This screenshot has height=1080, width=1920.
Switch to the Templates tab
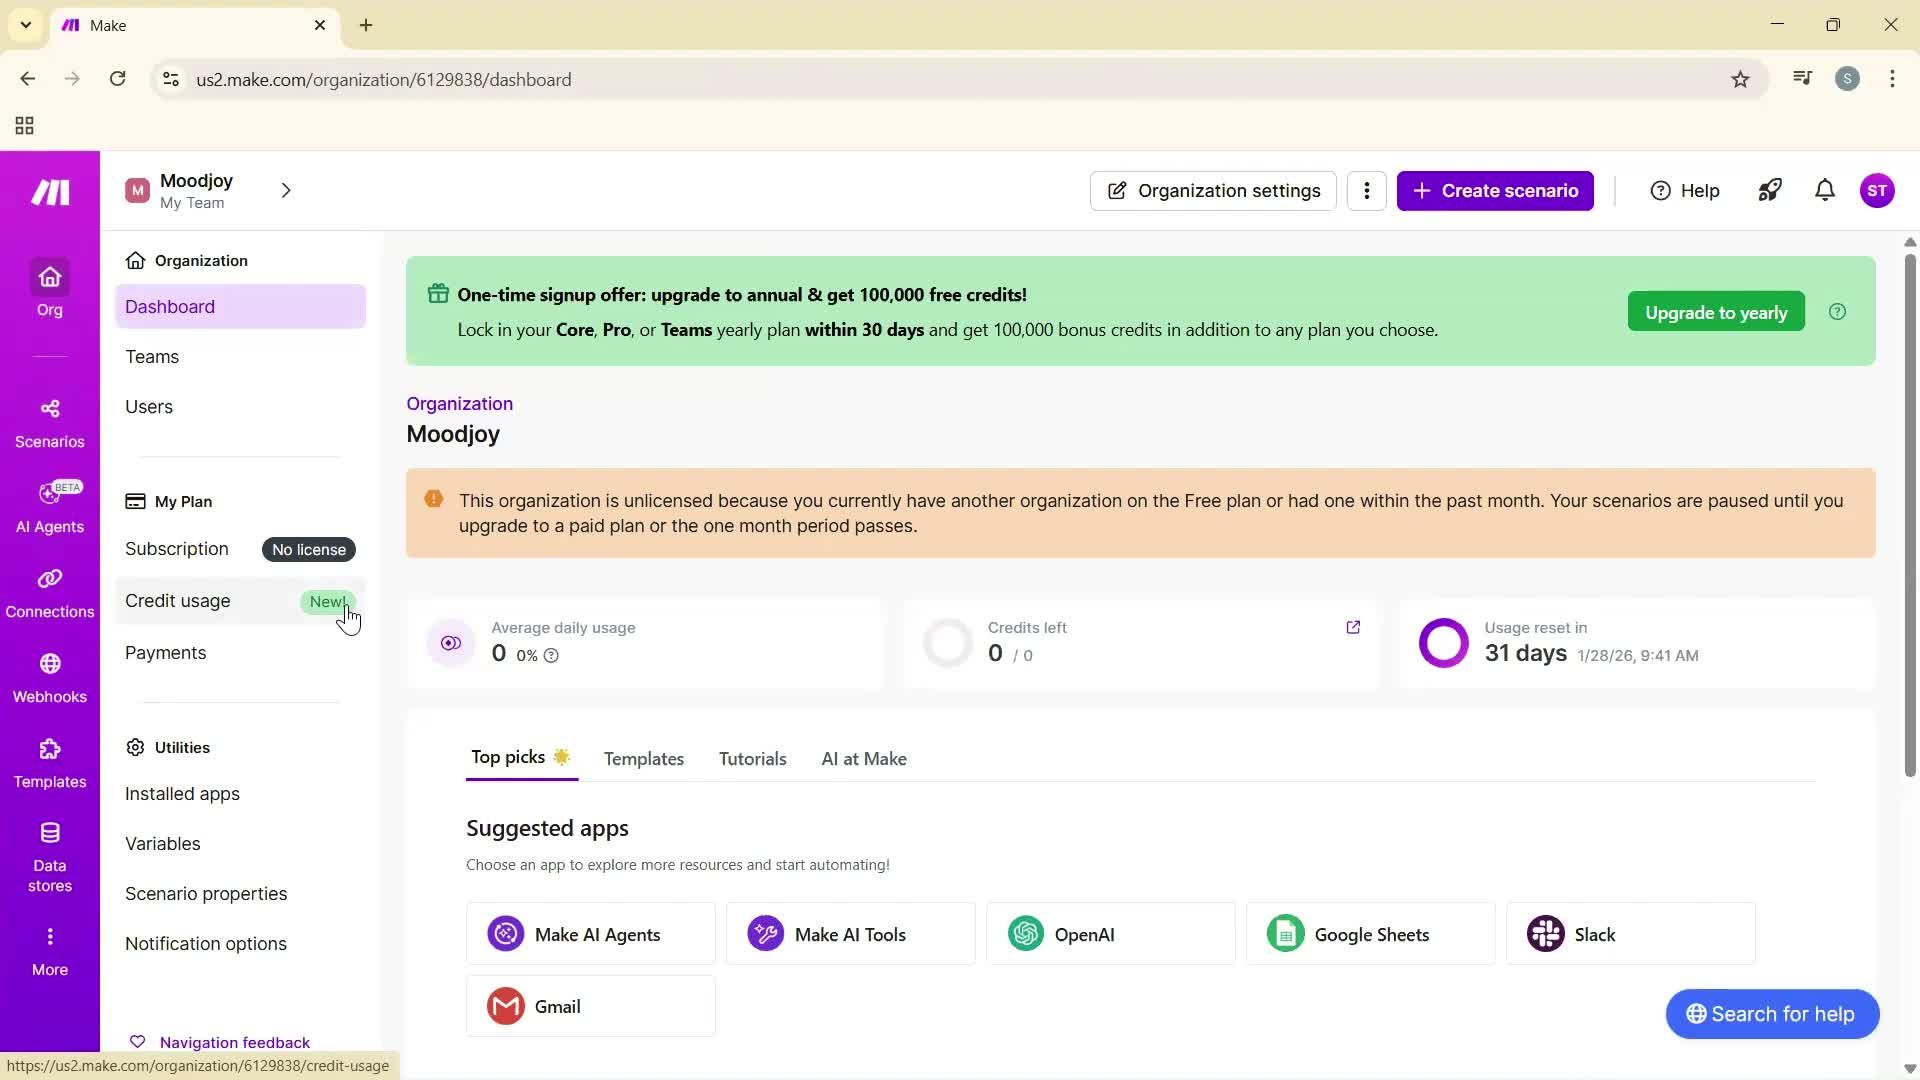(x=643, y=758)
